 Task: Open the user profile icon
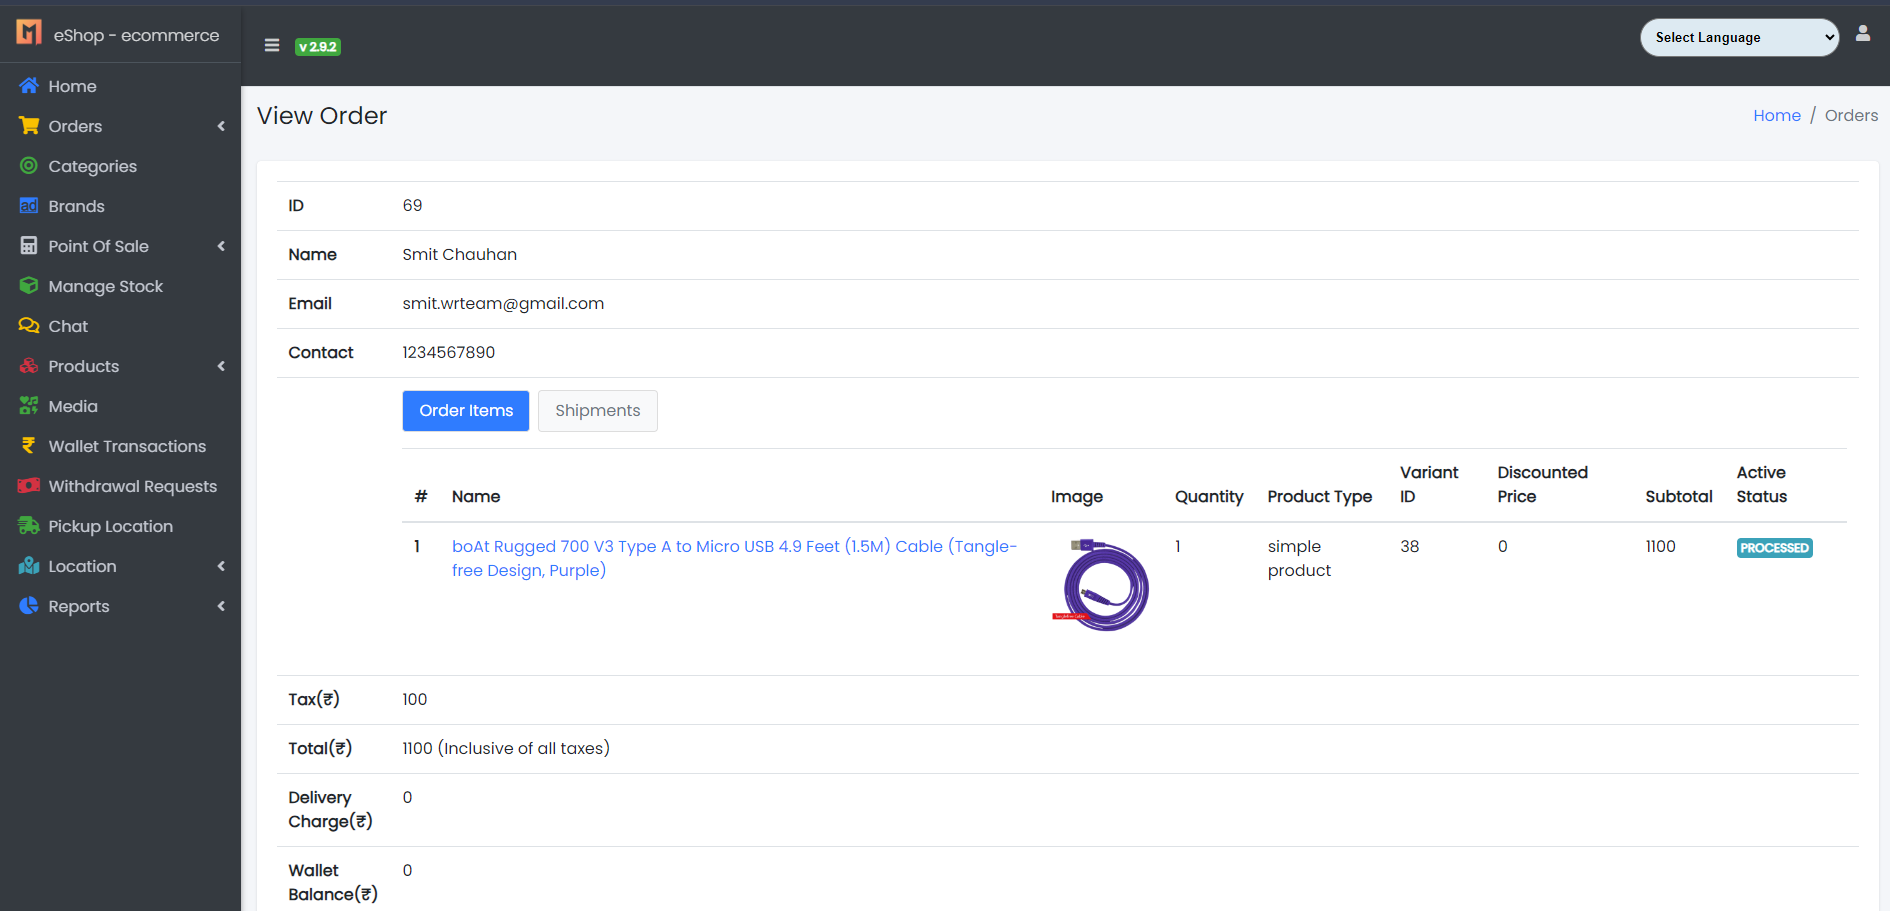[1862, 34]
